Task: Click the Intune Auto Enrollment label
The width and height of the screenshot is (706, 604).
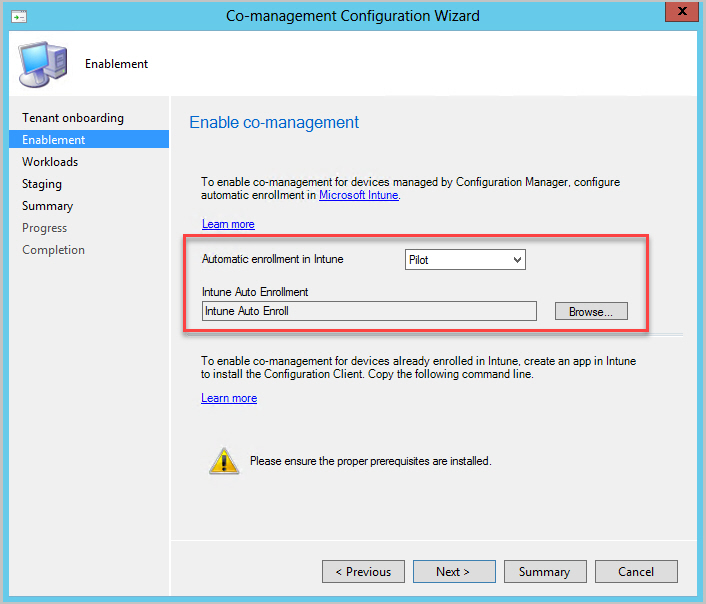Action: 255,292
